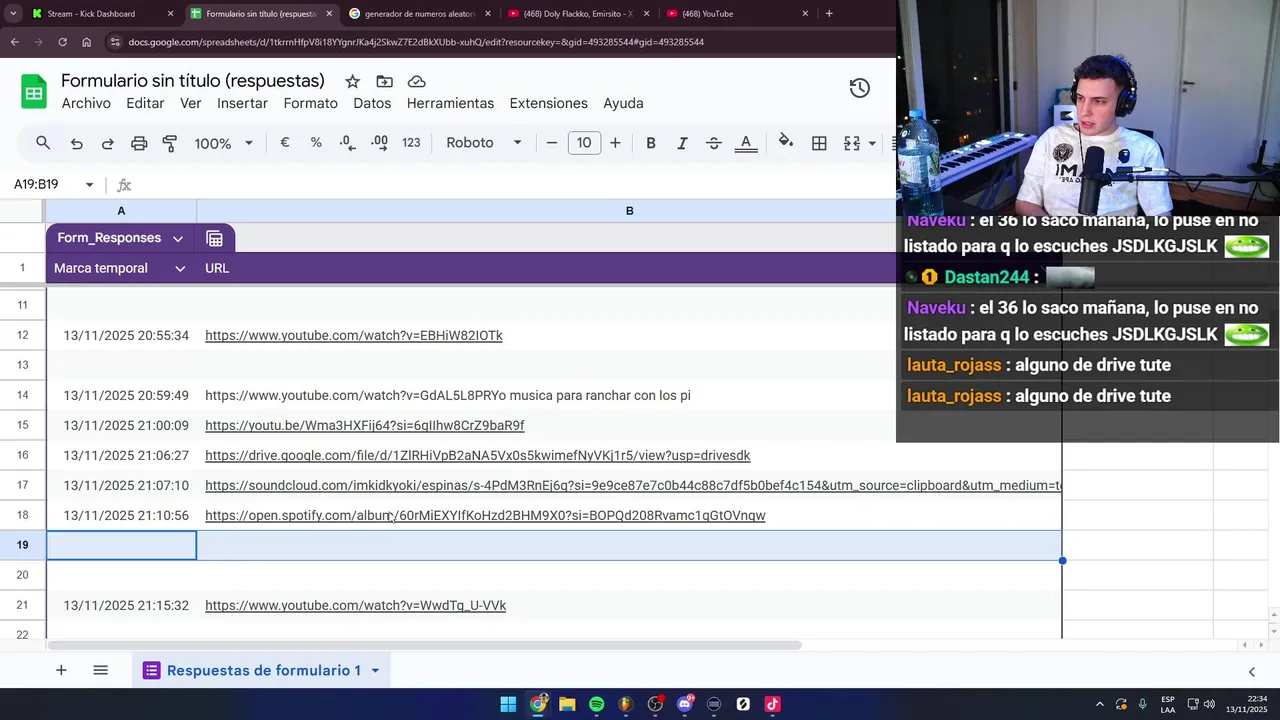Toggle bold formatting
The width and height of the screenshot is (1280, 720).
[651, 143]
